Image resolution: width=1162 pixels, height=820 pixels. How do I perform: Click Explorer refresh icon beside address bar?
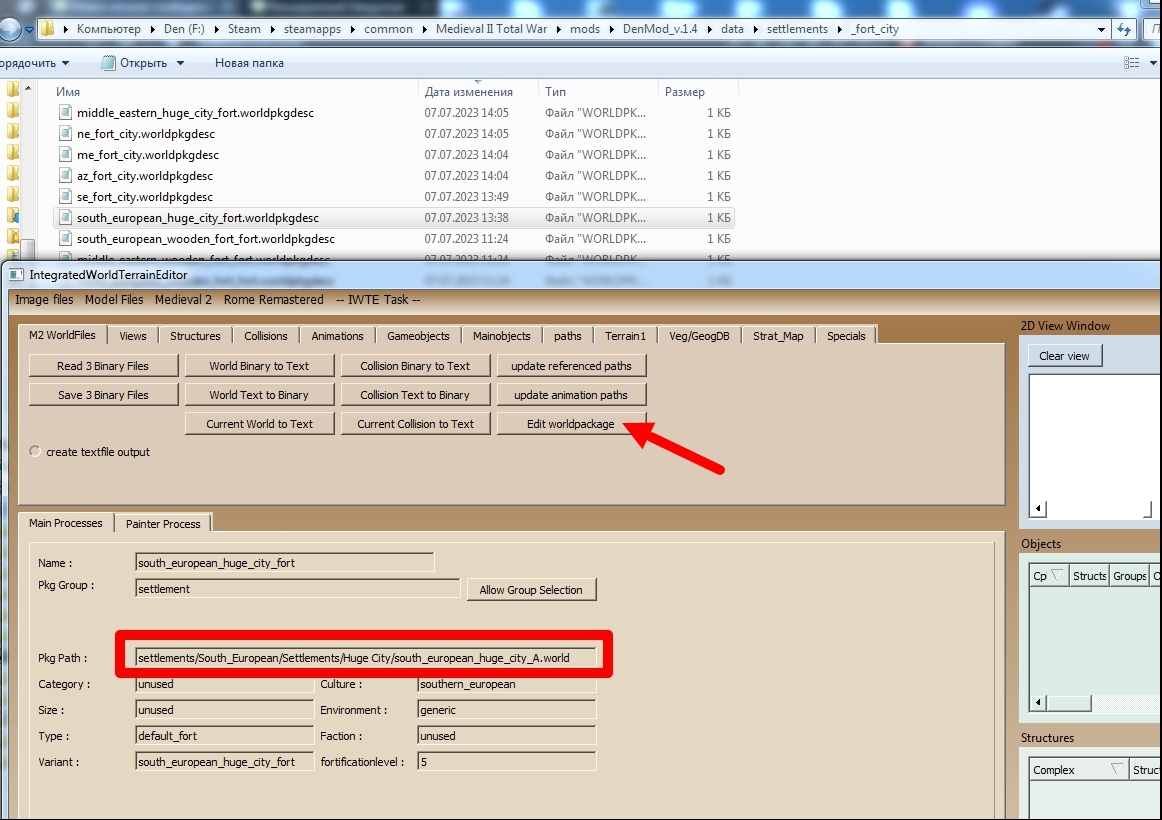[1124, 30]
